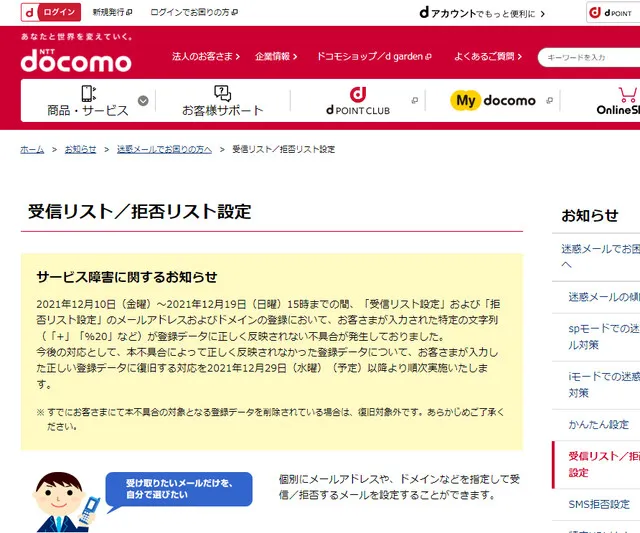640x533 pixels.
Task: Open SMS拒否設定 in the sidebar
Action: pyautogui.click(x=599, y=504)
